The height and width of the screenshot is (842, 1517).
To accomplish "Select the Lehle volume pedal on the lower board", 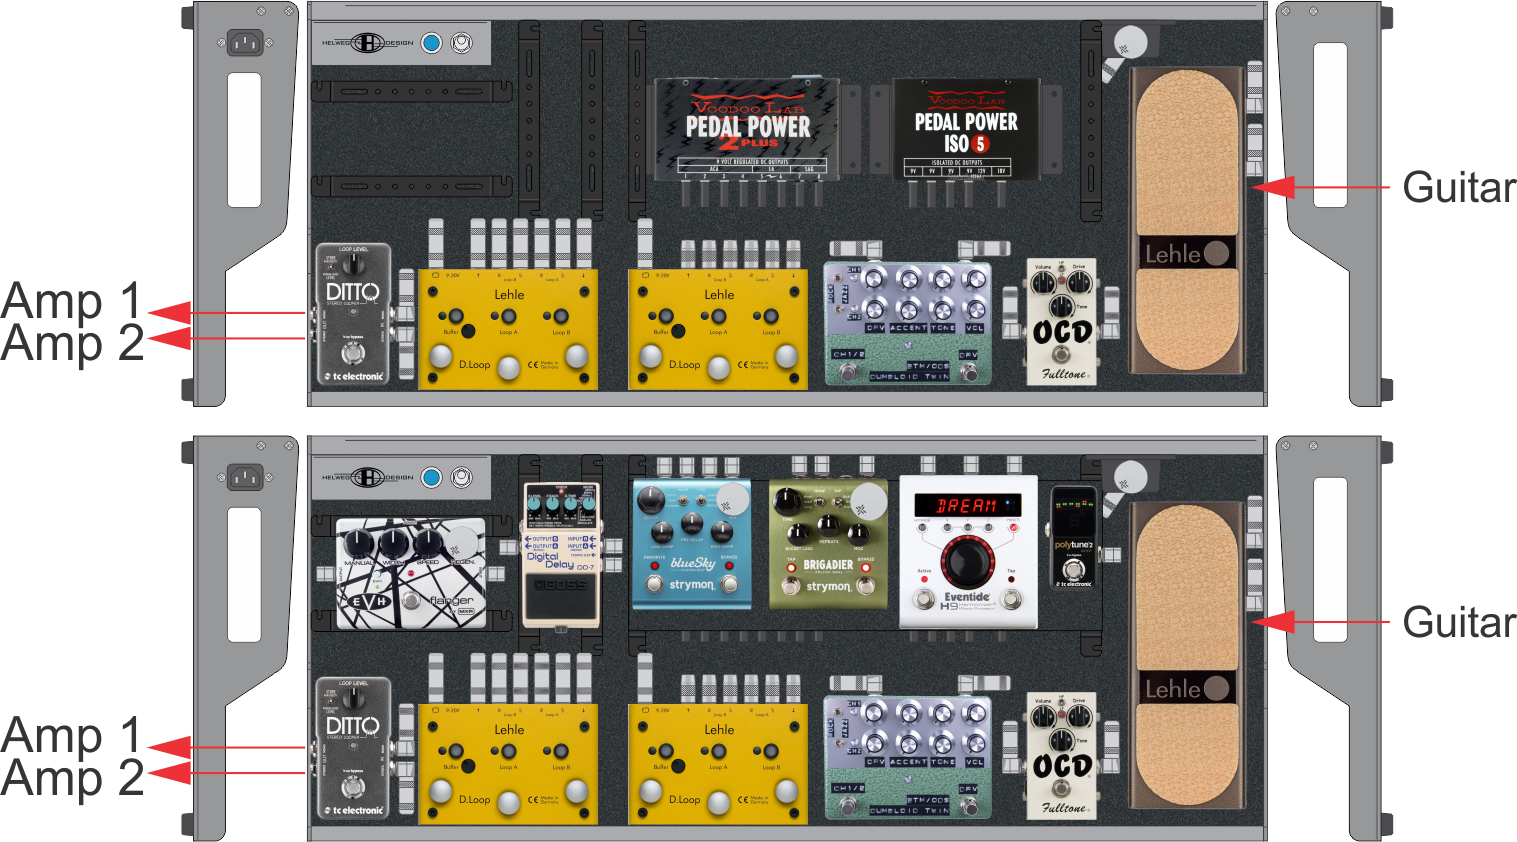I will pos(1186,655).
